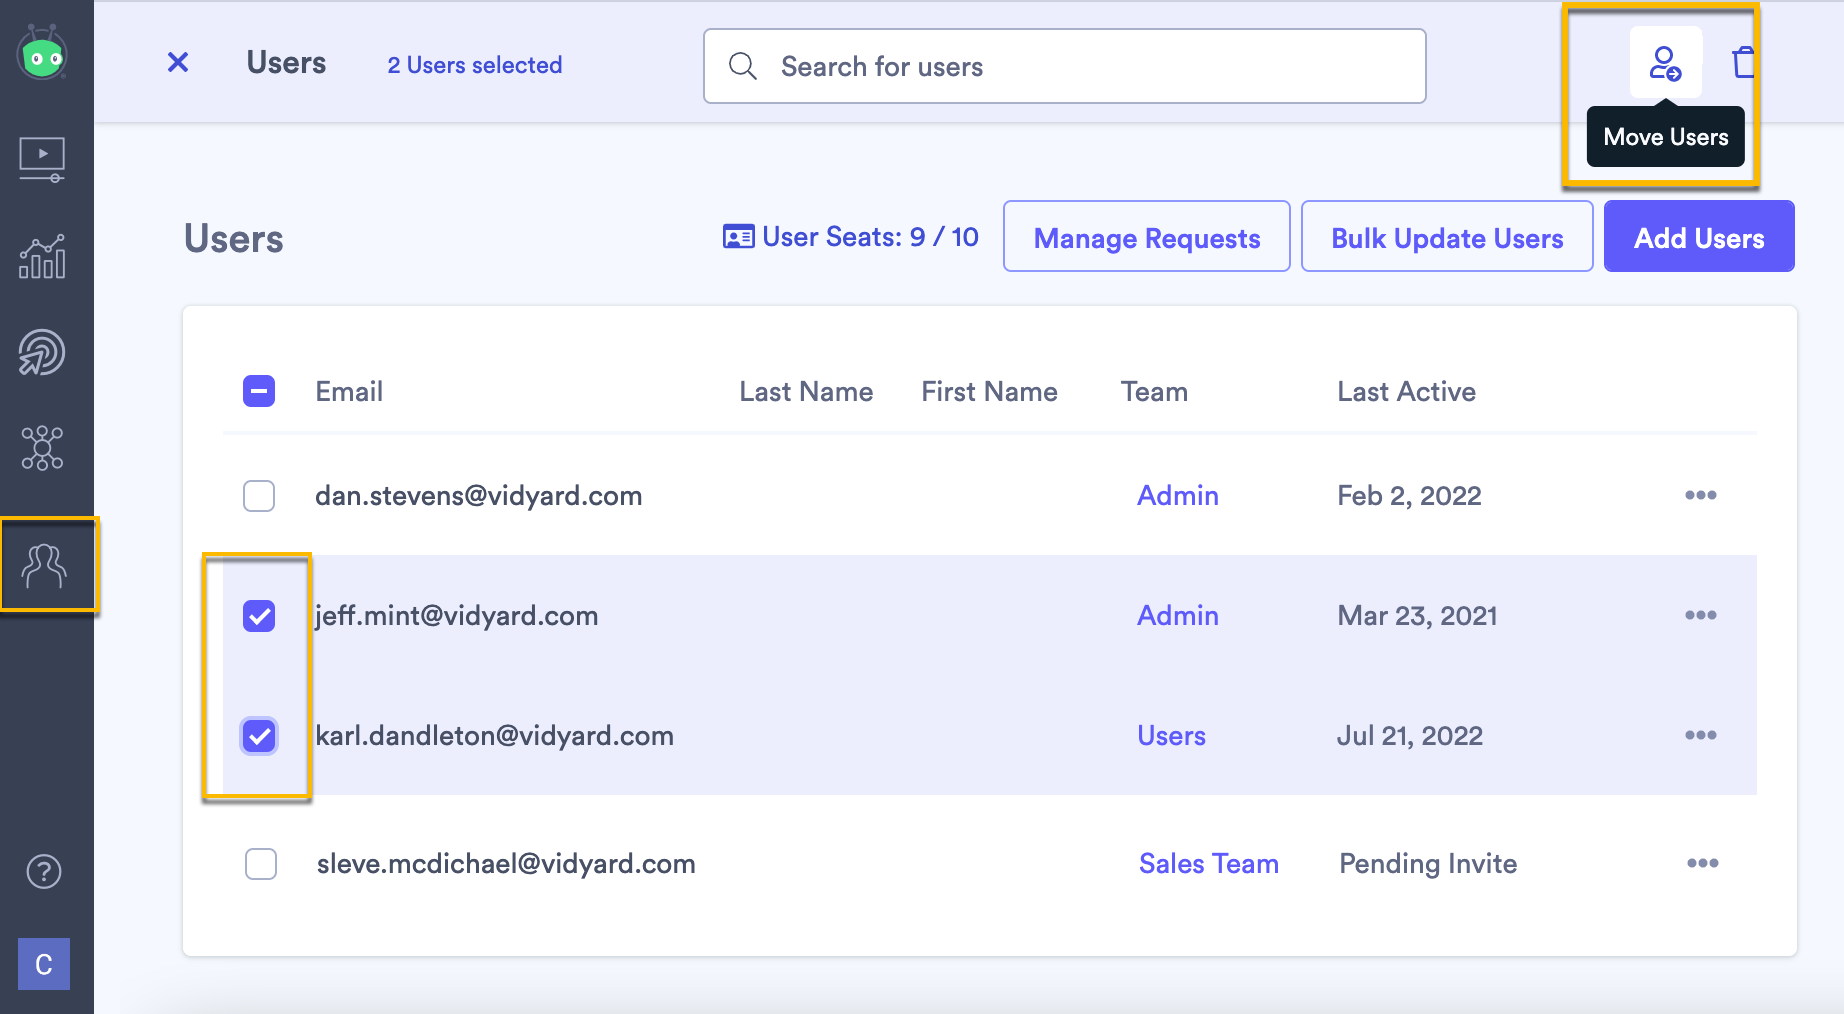The height and width of the screenshot is (1014, 1844).
Task: Open the help question mark icon
Action: coord(43,872)
